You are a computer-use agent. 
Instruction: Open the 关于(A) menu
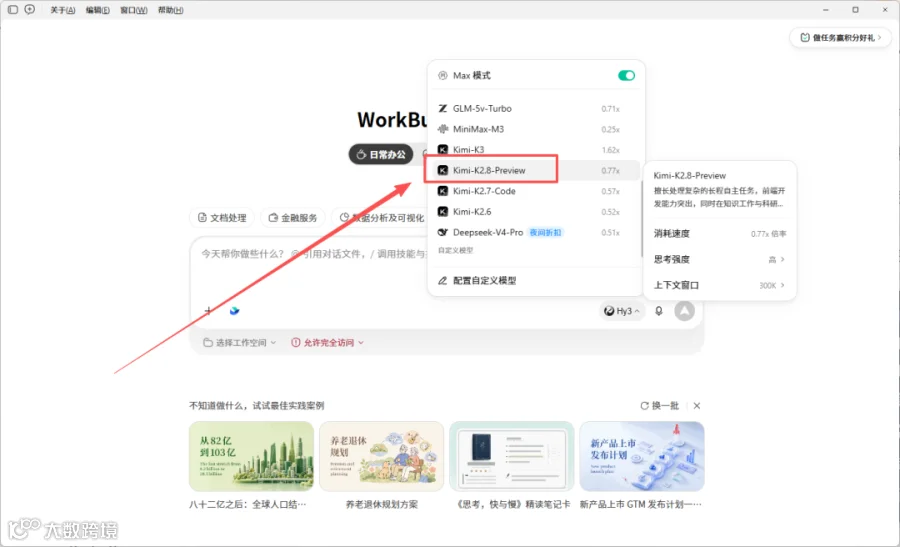coord(63,10)
